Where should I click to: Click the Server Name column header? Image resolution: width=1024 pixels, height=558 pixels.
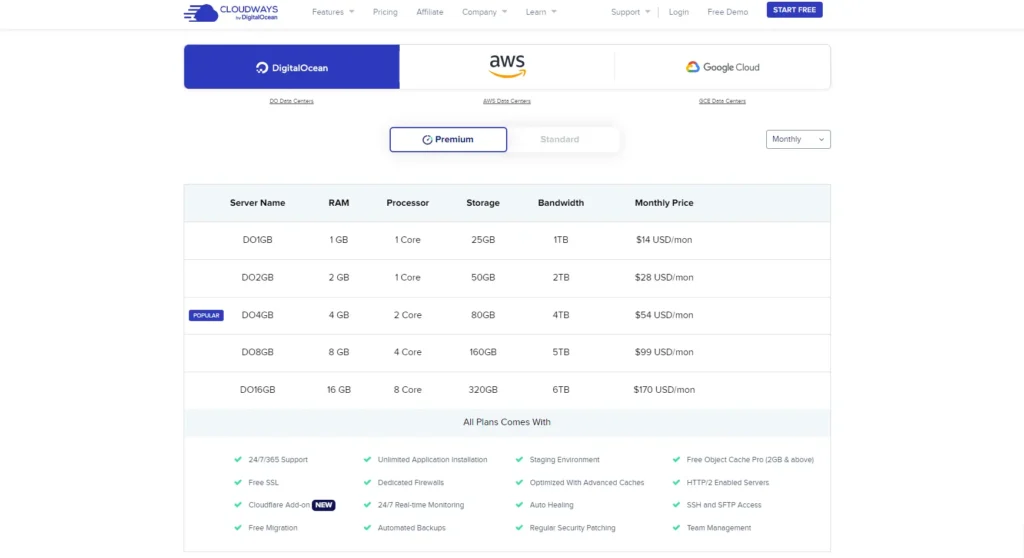click(257, 203)
